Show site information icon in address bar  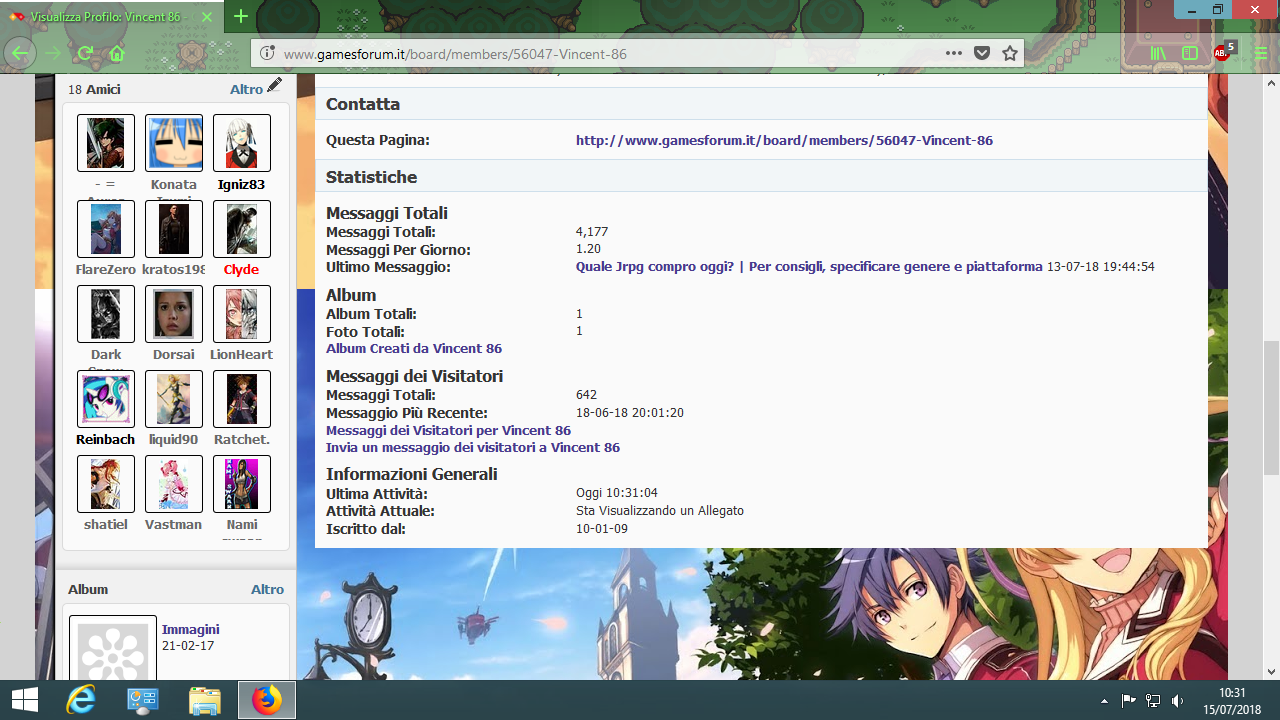(x=267, y=54)
